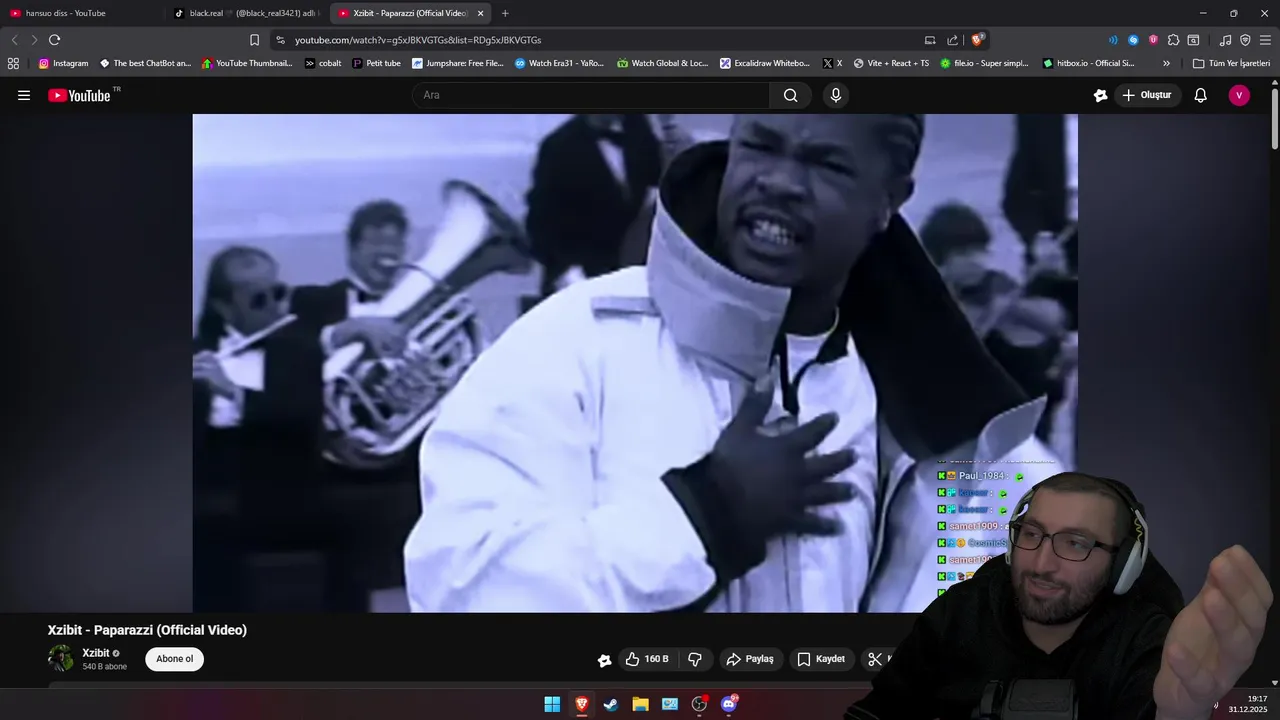This screenshot has width=1280, height=720.
Task: Click the share icon in the address bar
Action: tap(952, 40)
